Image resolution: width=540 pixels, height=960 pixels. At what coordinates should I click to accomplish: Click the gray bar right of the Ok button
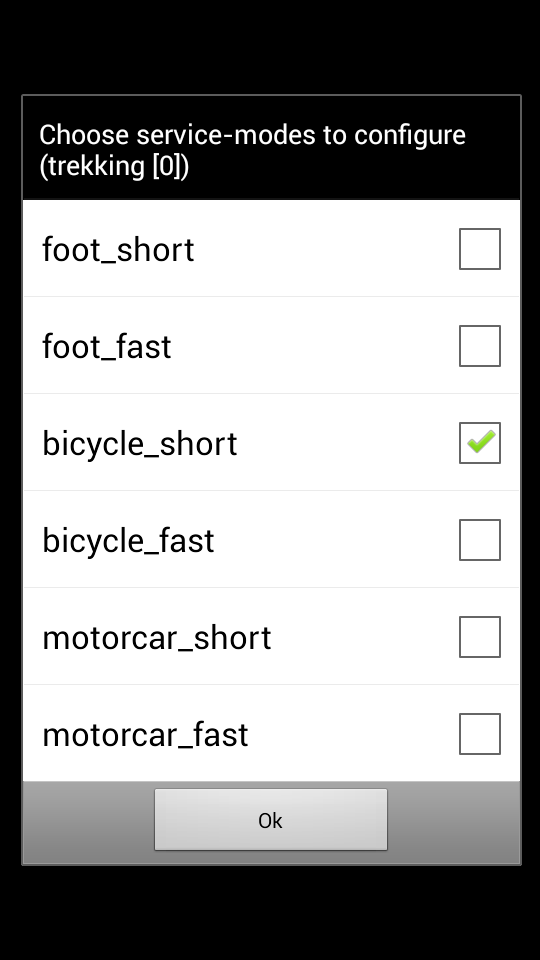pos(454,822)
